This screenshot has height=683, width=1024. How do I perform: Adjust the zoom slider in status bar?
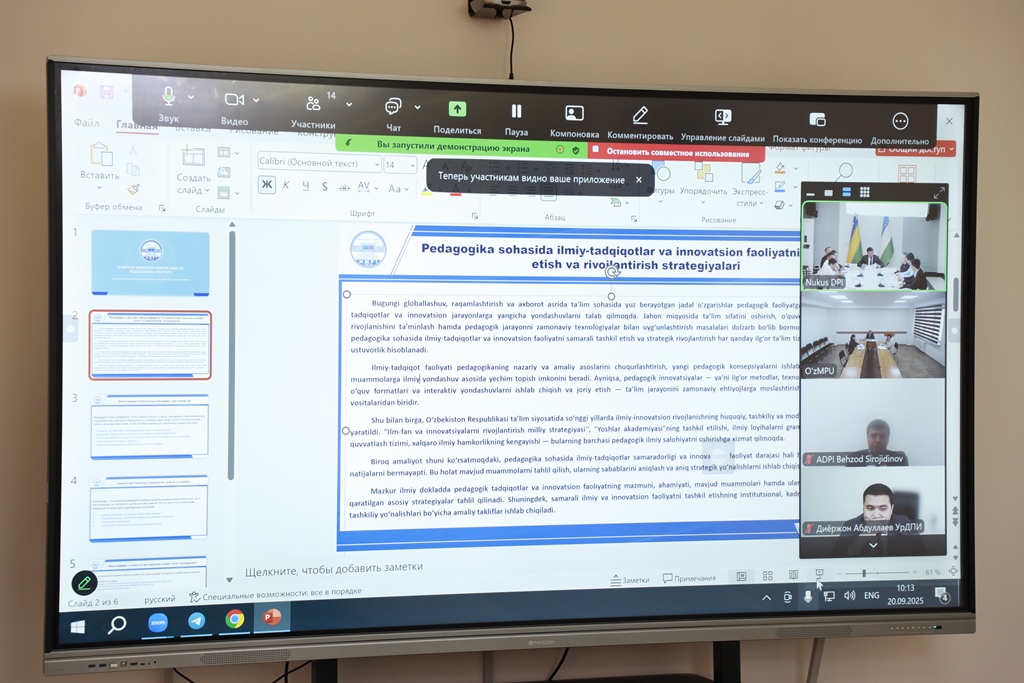click(864, 573)
